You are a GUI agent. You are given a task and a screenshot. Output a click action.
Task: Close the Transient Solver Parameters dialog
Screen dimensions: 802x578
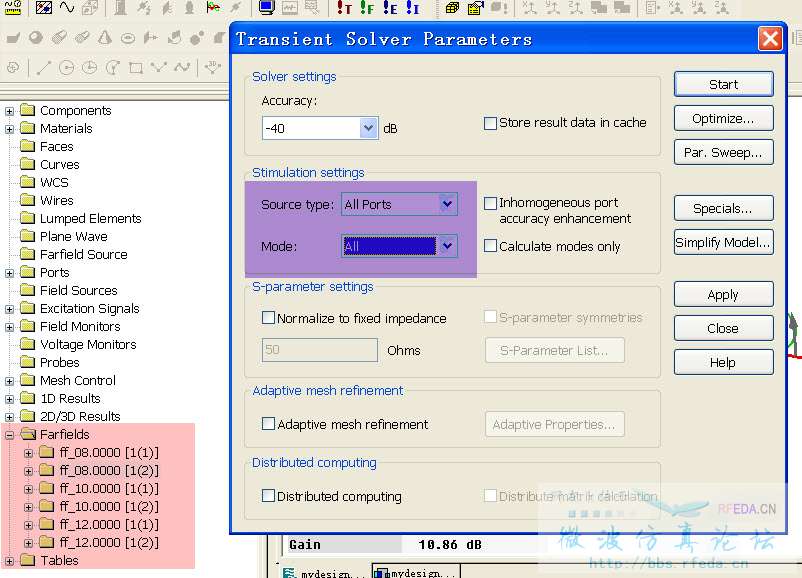tap(769, 39)
